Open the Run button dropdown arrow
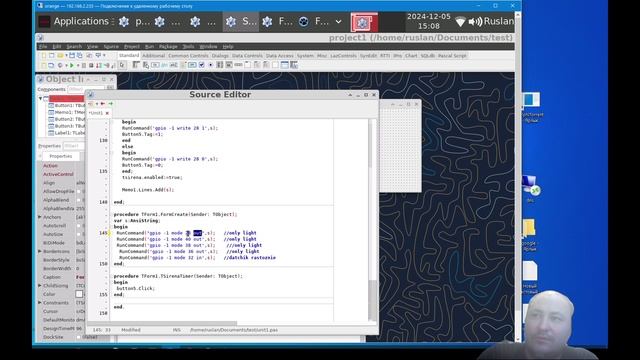640x360 pixels. click(78, 65)
